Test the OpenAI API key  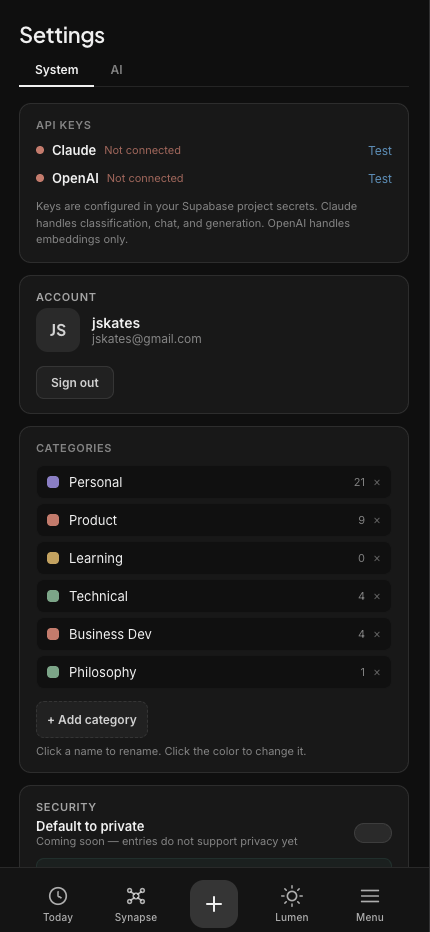click(380, 178)
